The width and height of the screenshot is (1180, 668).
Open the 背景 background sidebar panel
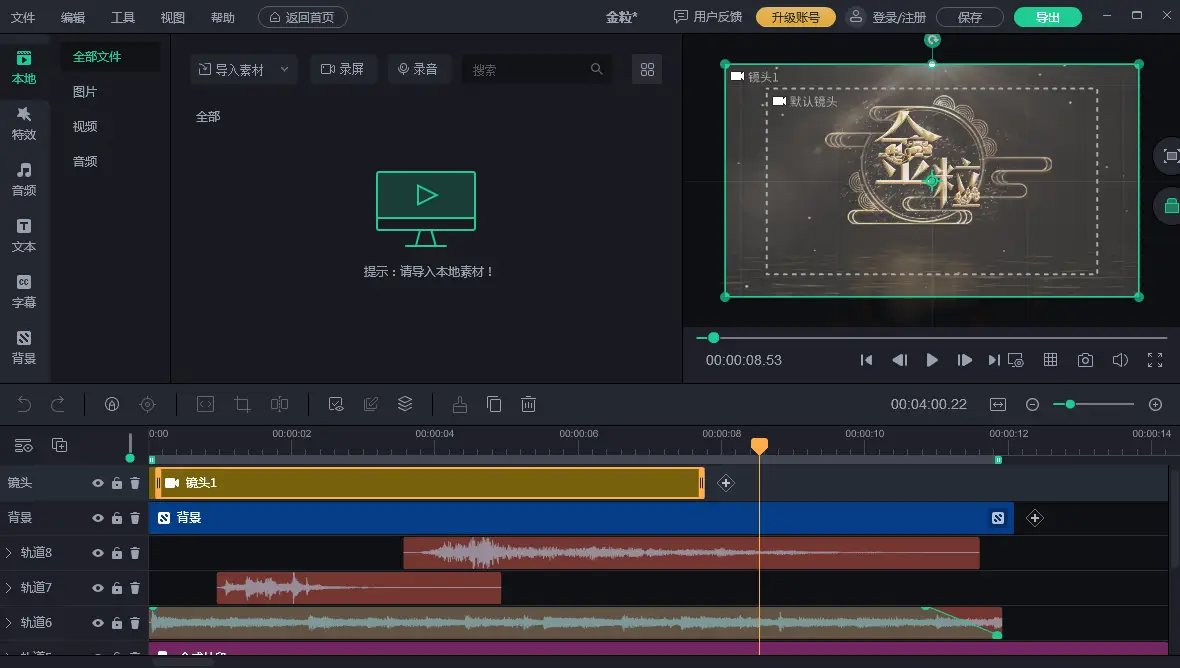(x=24, y=347)
